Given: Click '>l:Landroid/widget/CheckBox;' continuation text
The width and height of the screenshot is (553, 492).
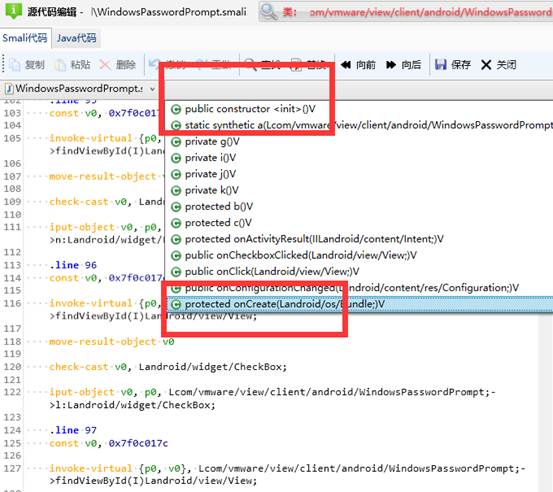Looking at the screenshot, I should (x=132, y=405).
